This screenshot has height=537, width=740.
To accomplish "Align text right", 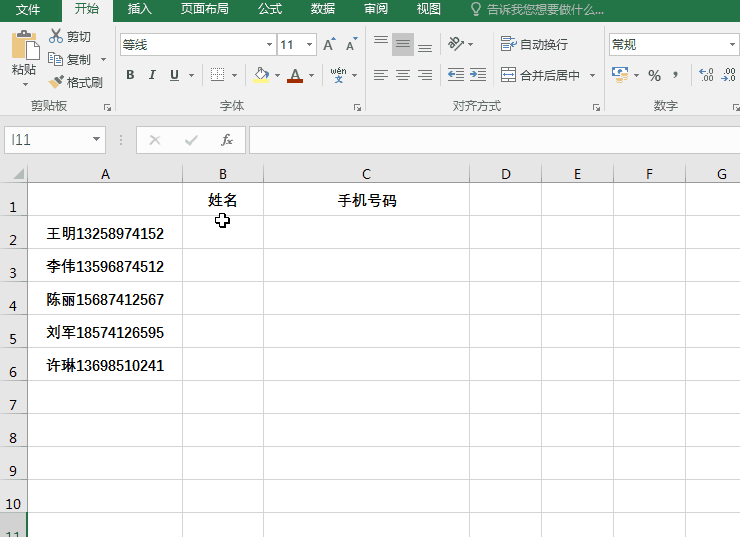I will pyautogui.click(x=425, y=75).
